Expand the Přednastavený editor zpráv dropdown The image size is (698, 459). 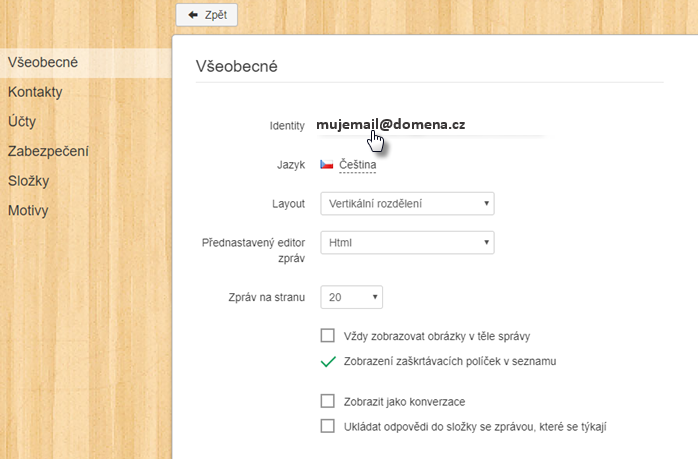coord(407,243)
